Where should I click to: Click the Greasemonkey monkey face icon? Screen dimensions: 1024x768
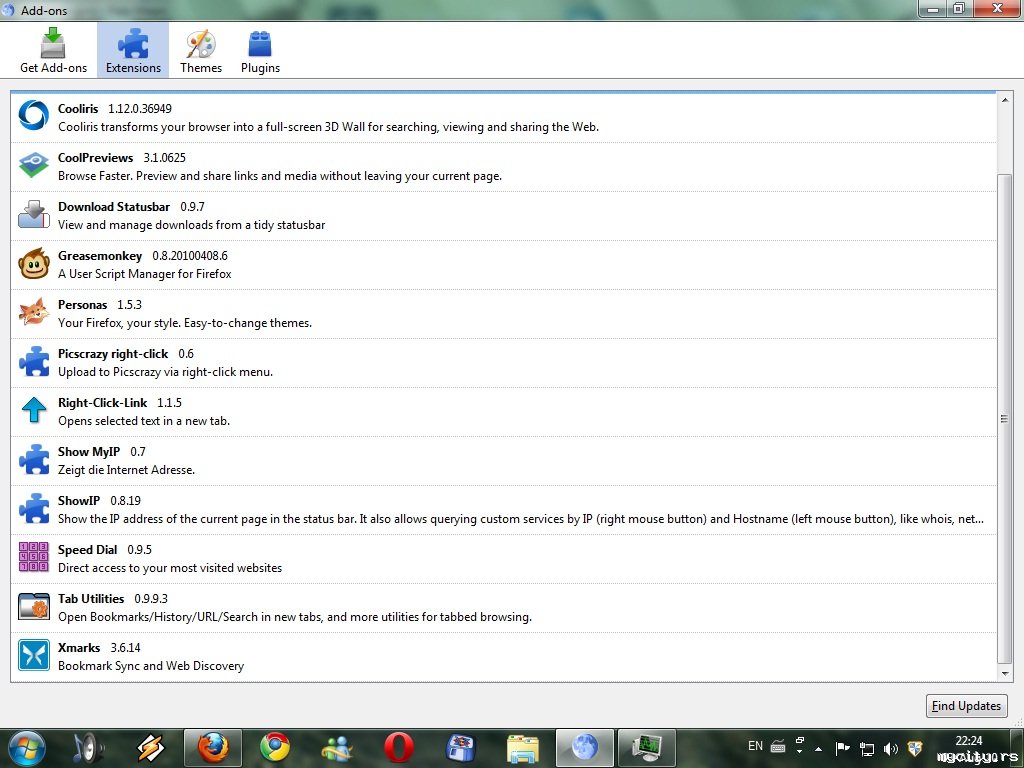click(x=34, y=264)
